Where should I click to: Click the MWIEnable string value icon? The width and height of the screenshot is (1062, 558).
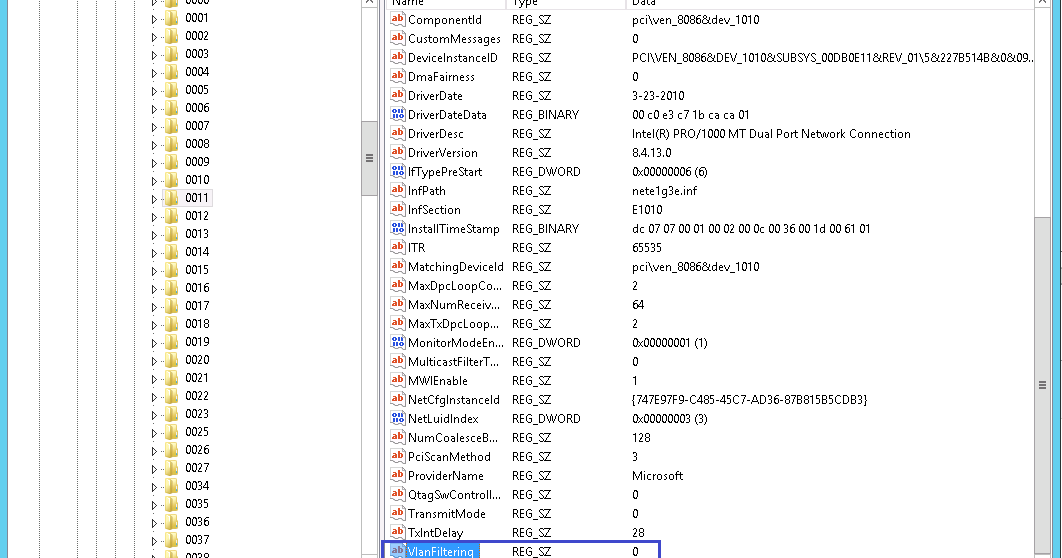398,380
